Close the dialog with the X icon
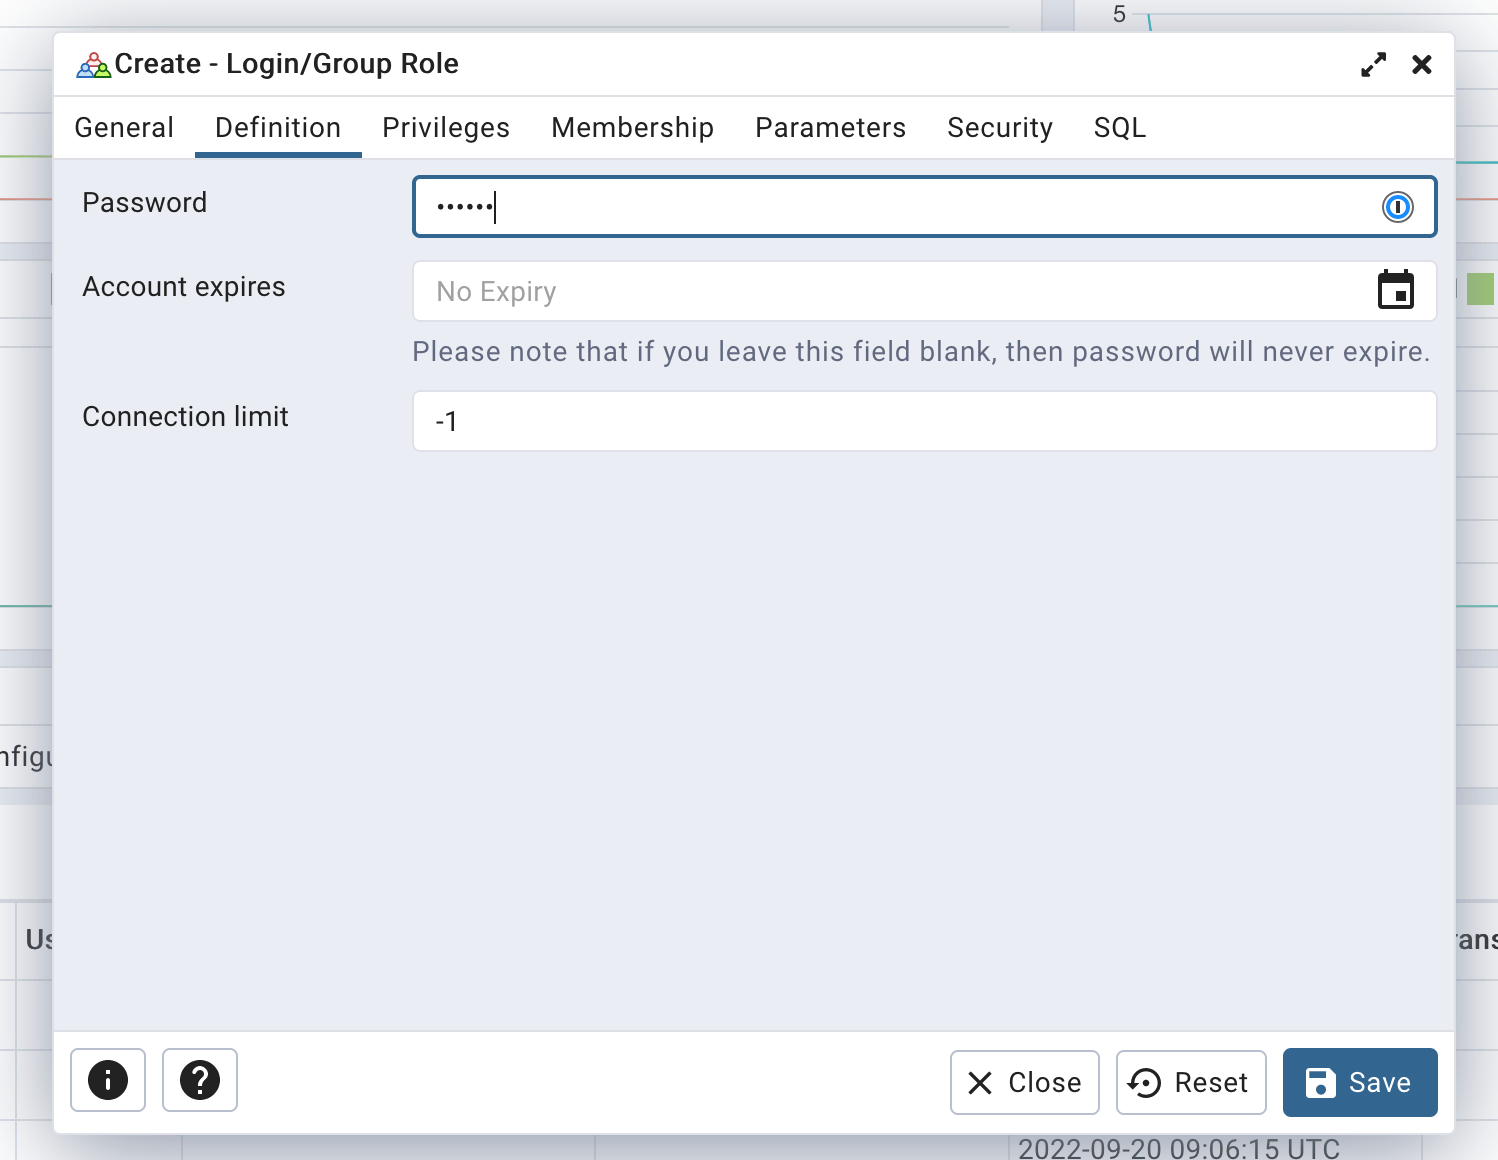Screen dimensions: 1498x1160 point(1421,65)
